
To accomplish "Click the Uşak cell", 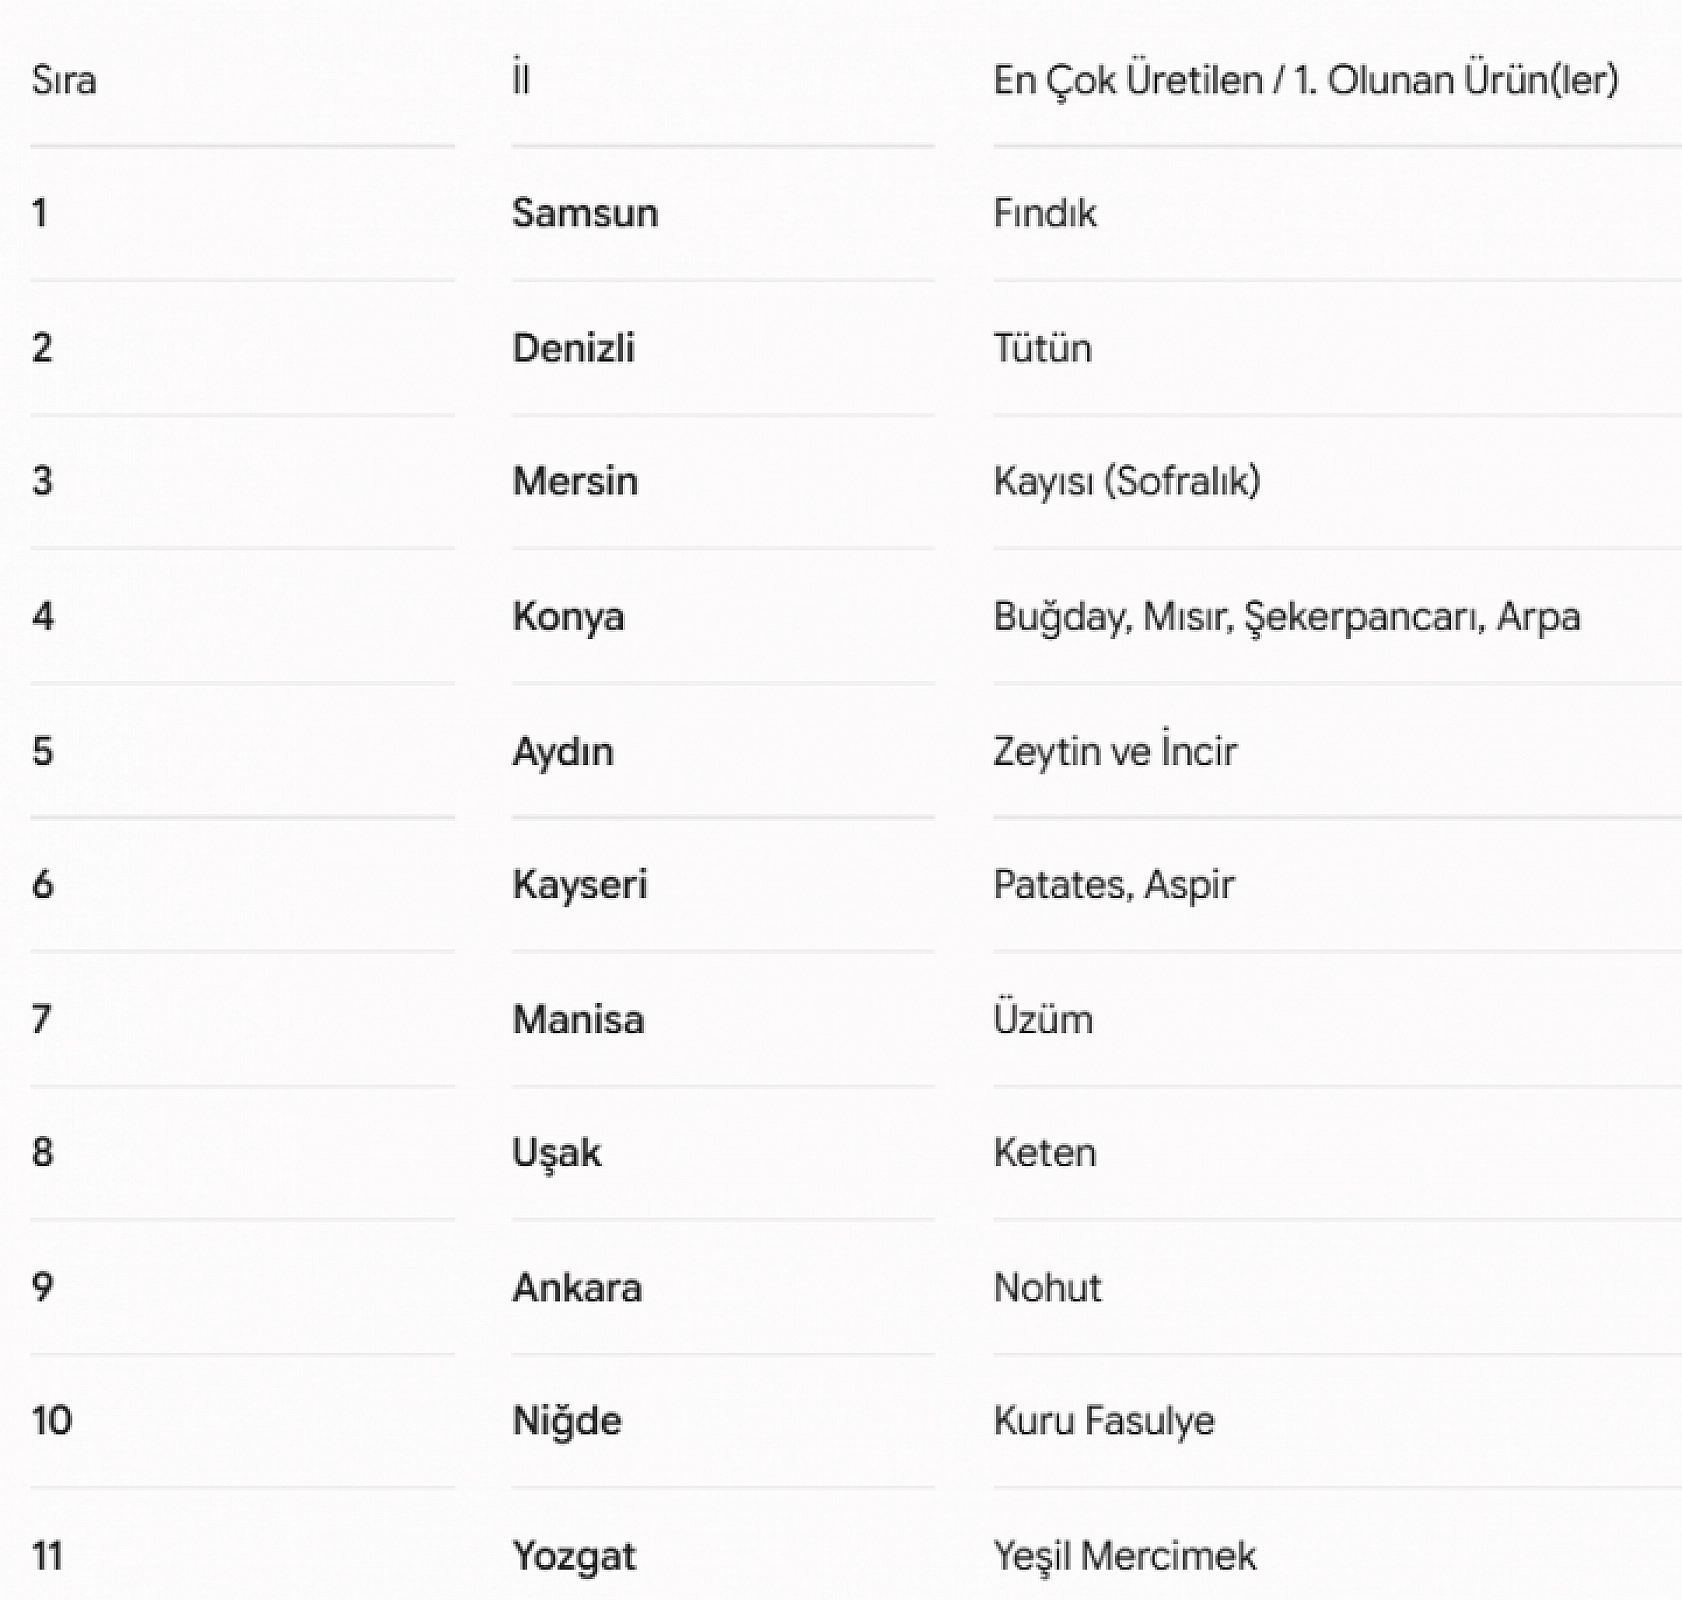I will (556, 1154).
